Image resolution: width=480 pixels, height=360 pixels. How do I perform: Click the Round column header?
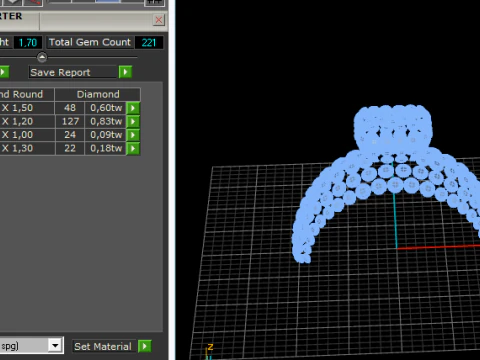[x=27, y=94]
